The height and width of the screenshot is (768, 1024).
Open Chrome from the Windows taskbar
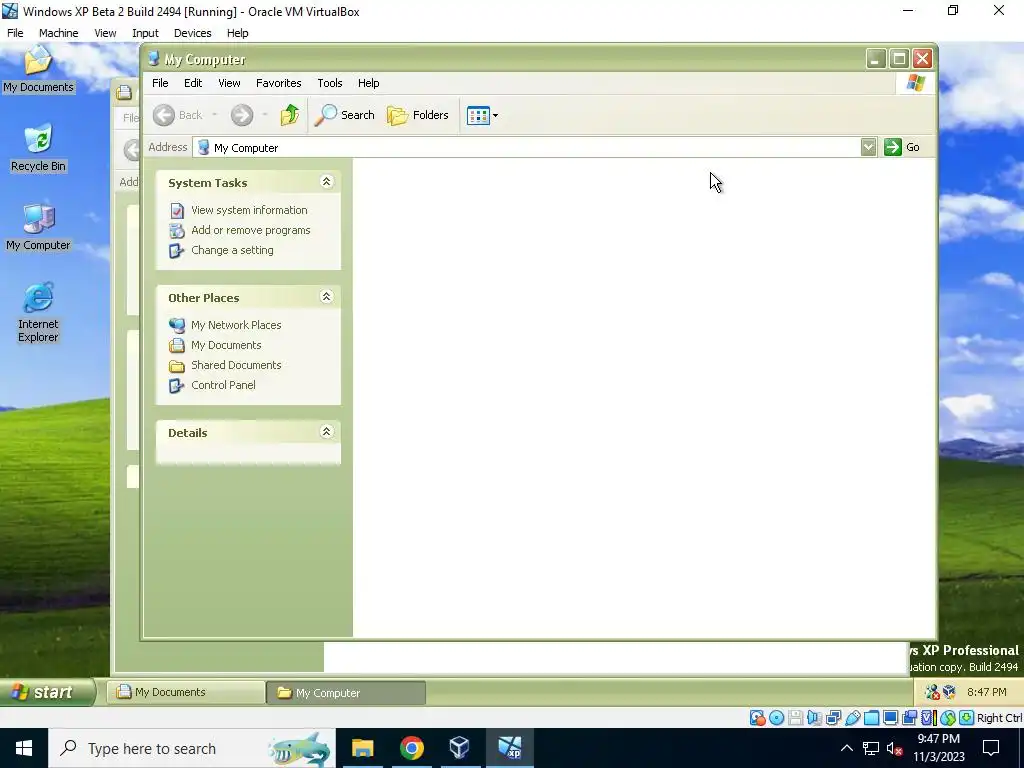[x=411, y=748]
